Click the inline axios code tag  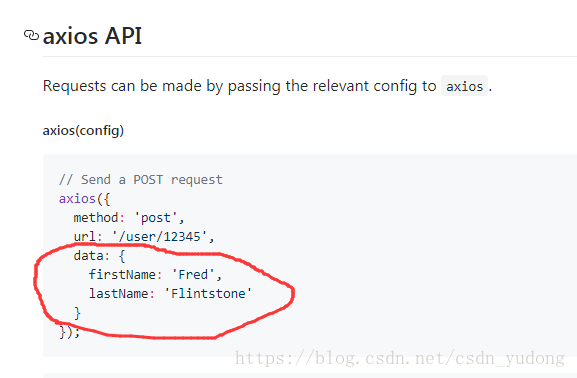pos(464,86)
